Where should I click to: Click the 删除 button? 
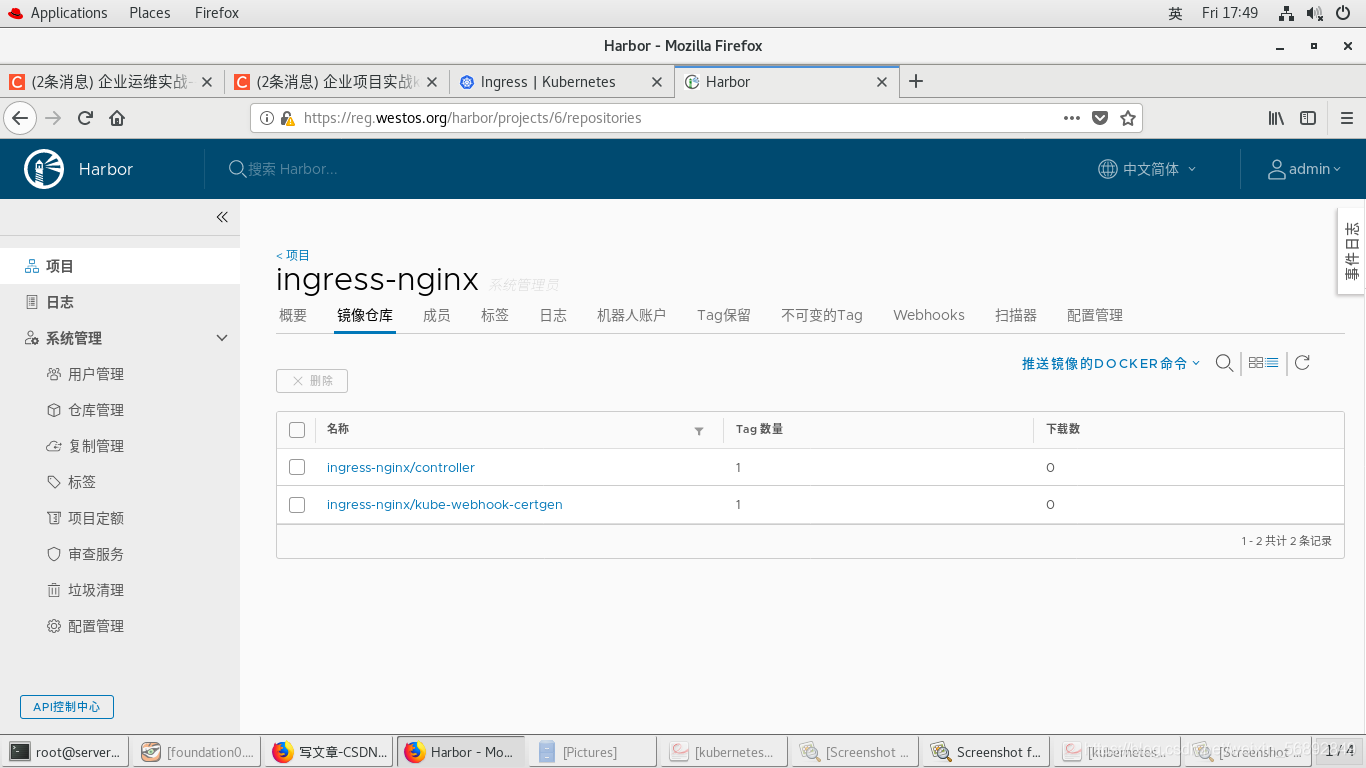(312, 381)
